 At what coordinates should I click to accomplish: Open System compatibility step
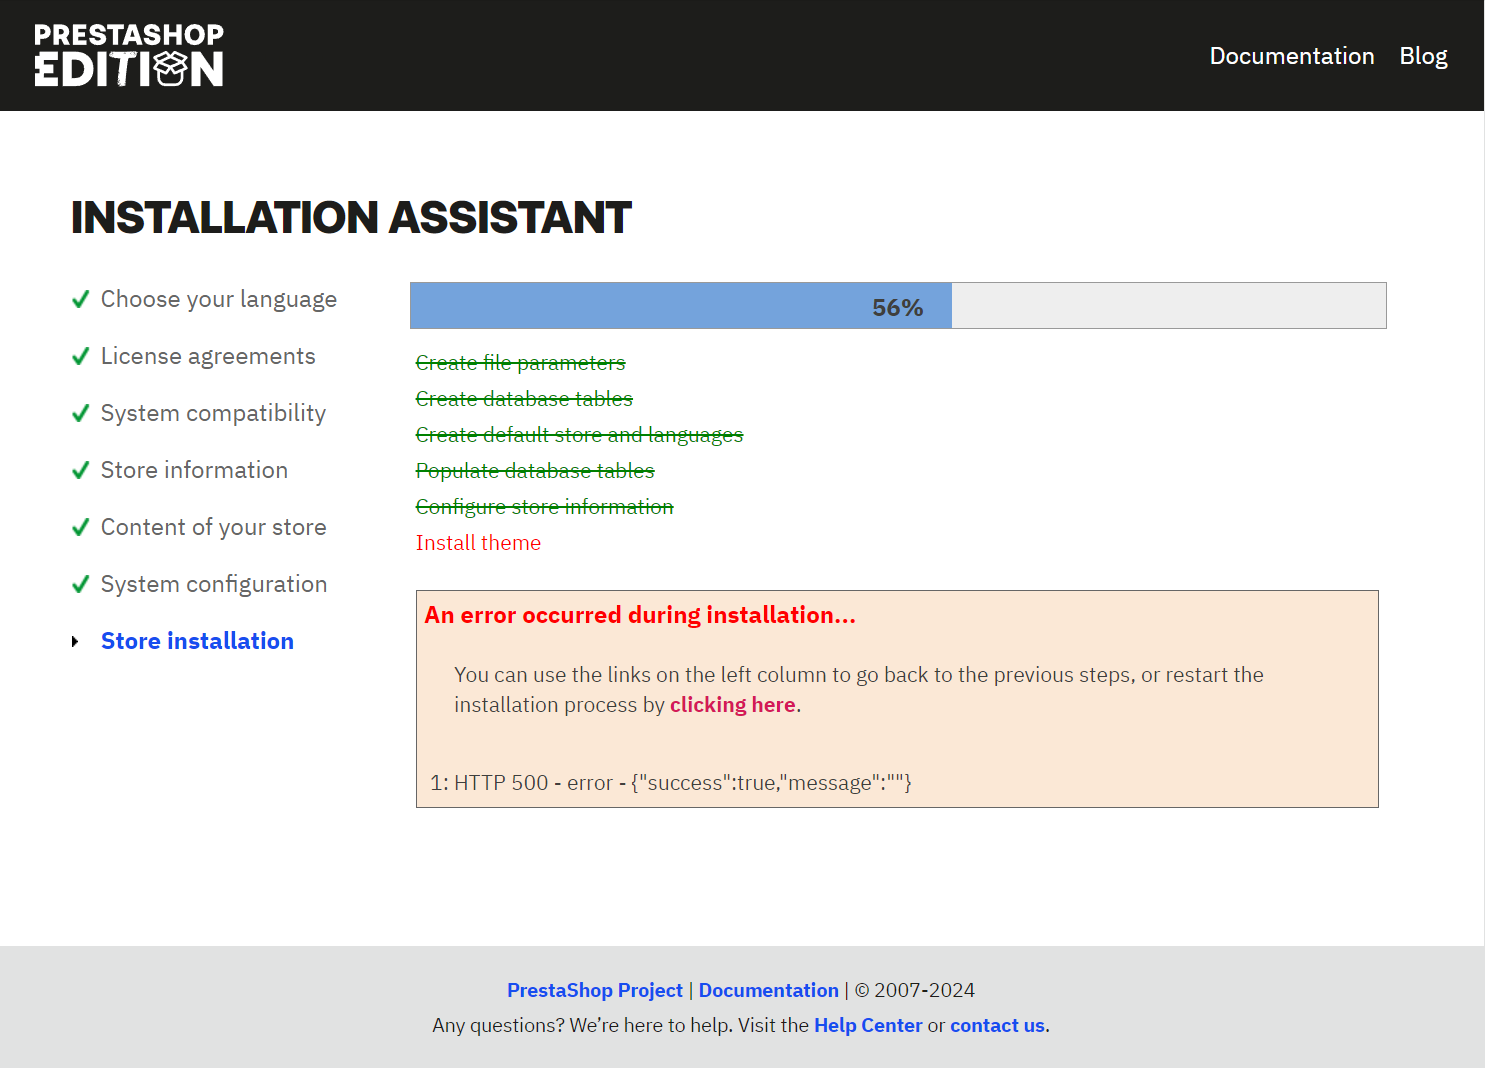point(213,413)
